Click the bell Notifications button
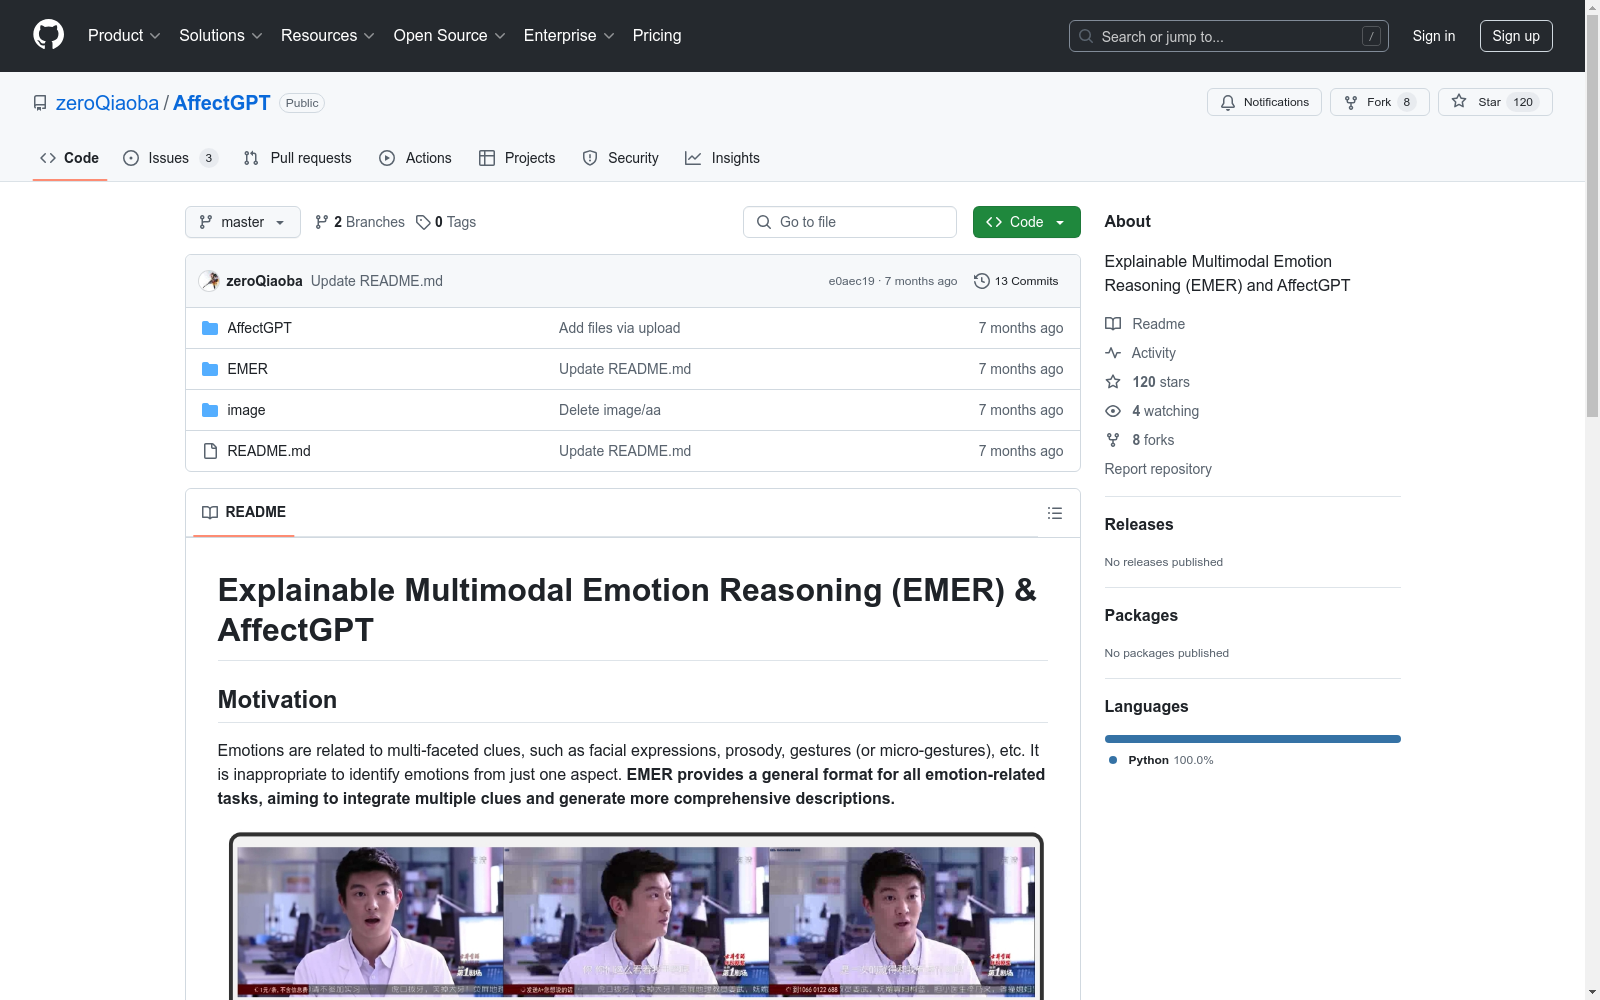 point(1264,102)
